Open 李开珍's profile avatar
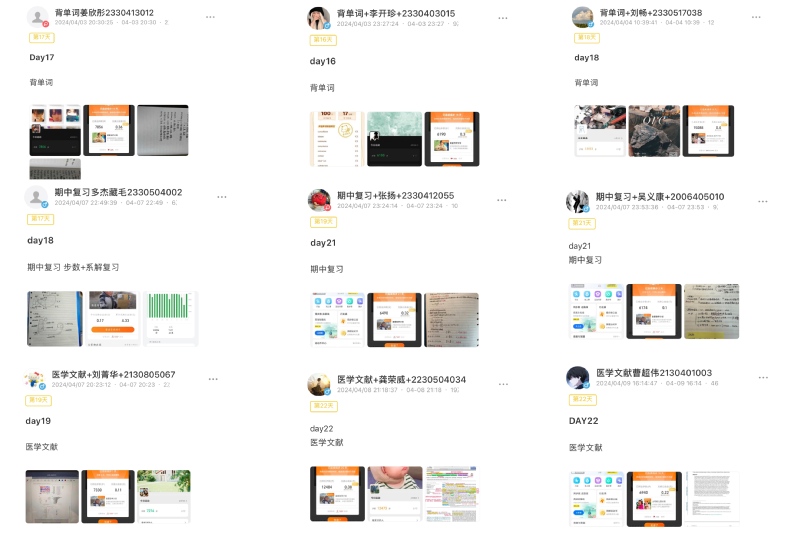Image resolution: width=799 pixels, height=533 pixels. point(319,17)
